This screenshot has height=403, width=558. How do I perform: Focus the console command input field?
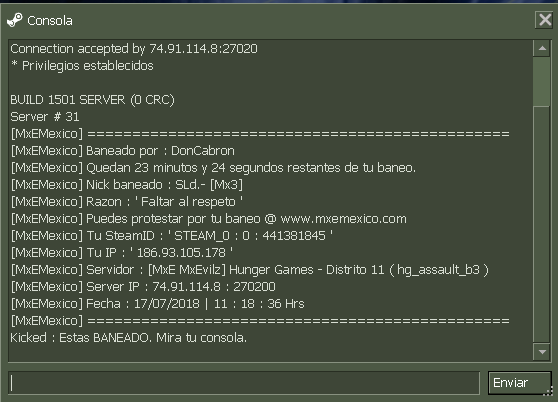pos(244,383)
